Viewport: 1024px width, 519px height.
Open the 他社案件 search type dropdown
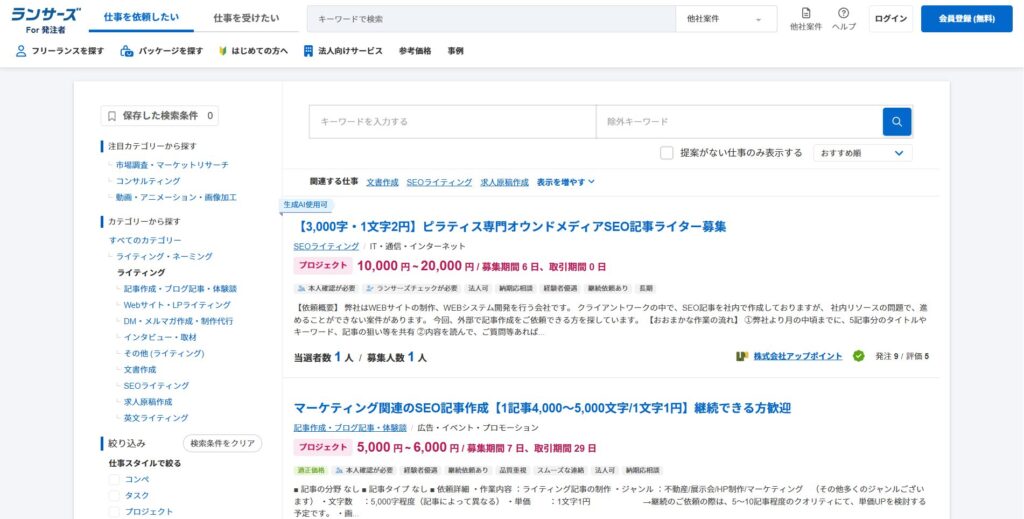coord(725,19)
